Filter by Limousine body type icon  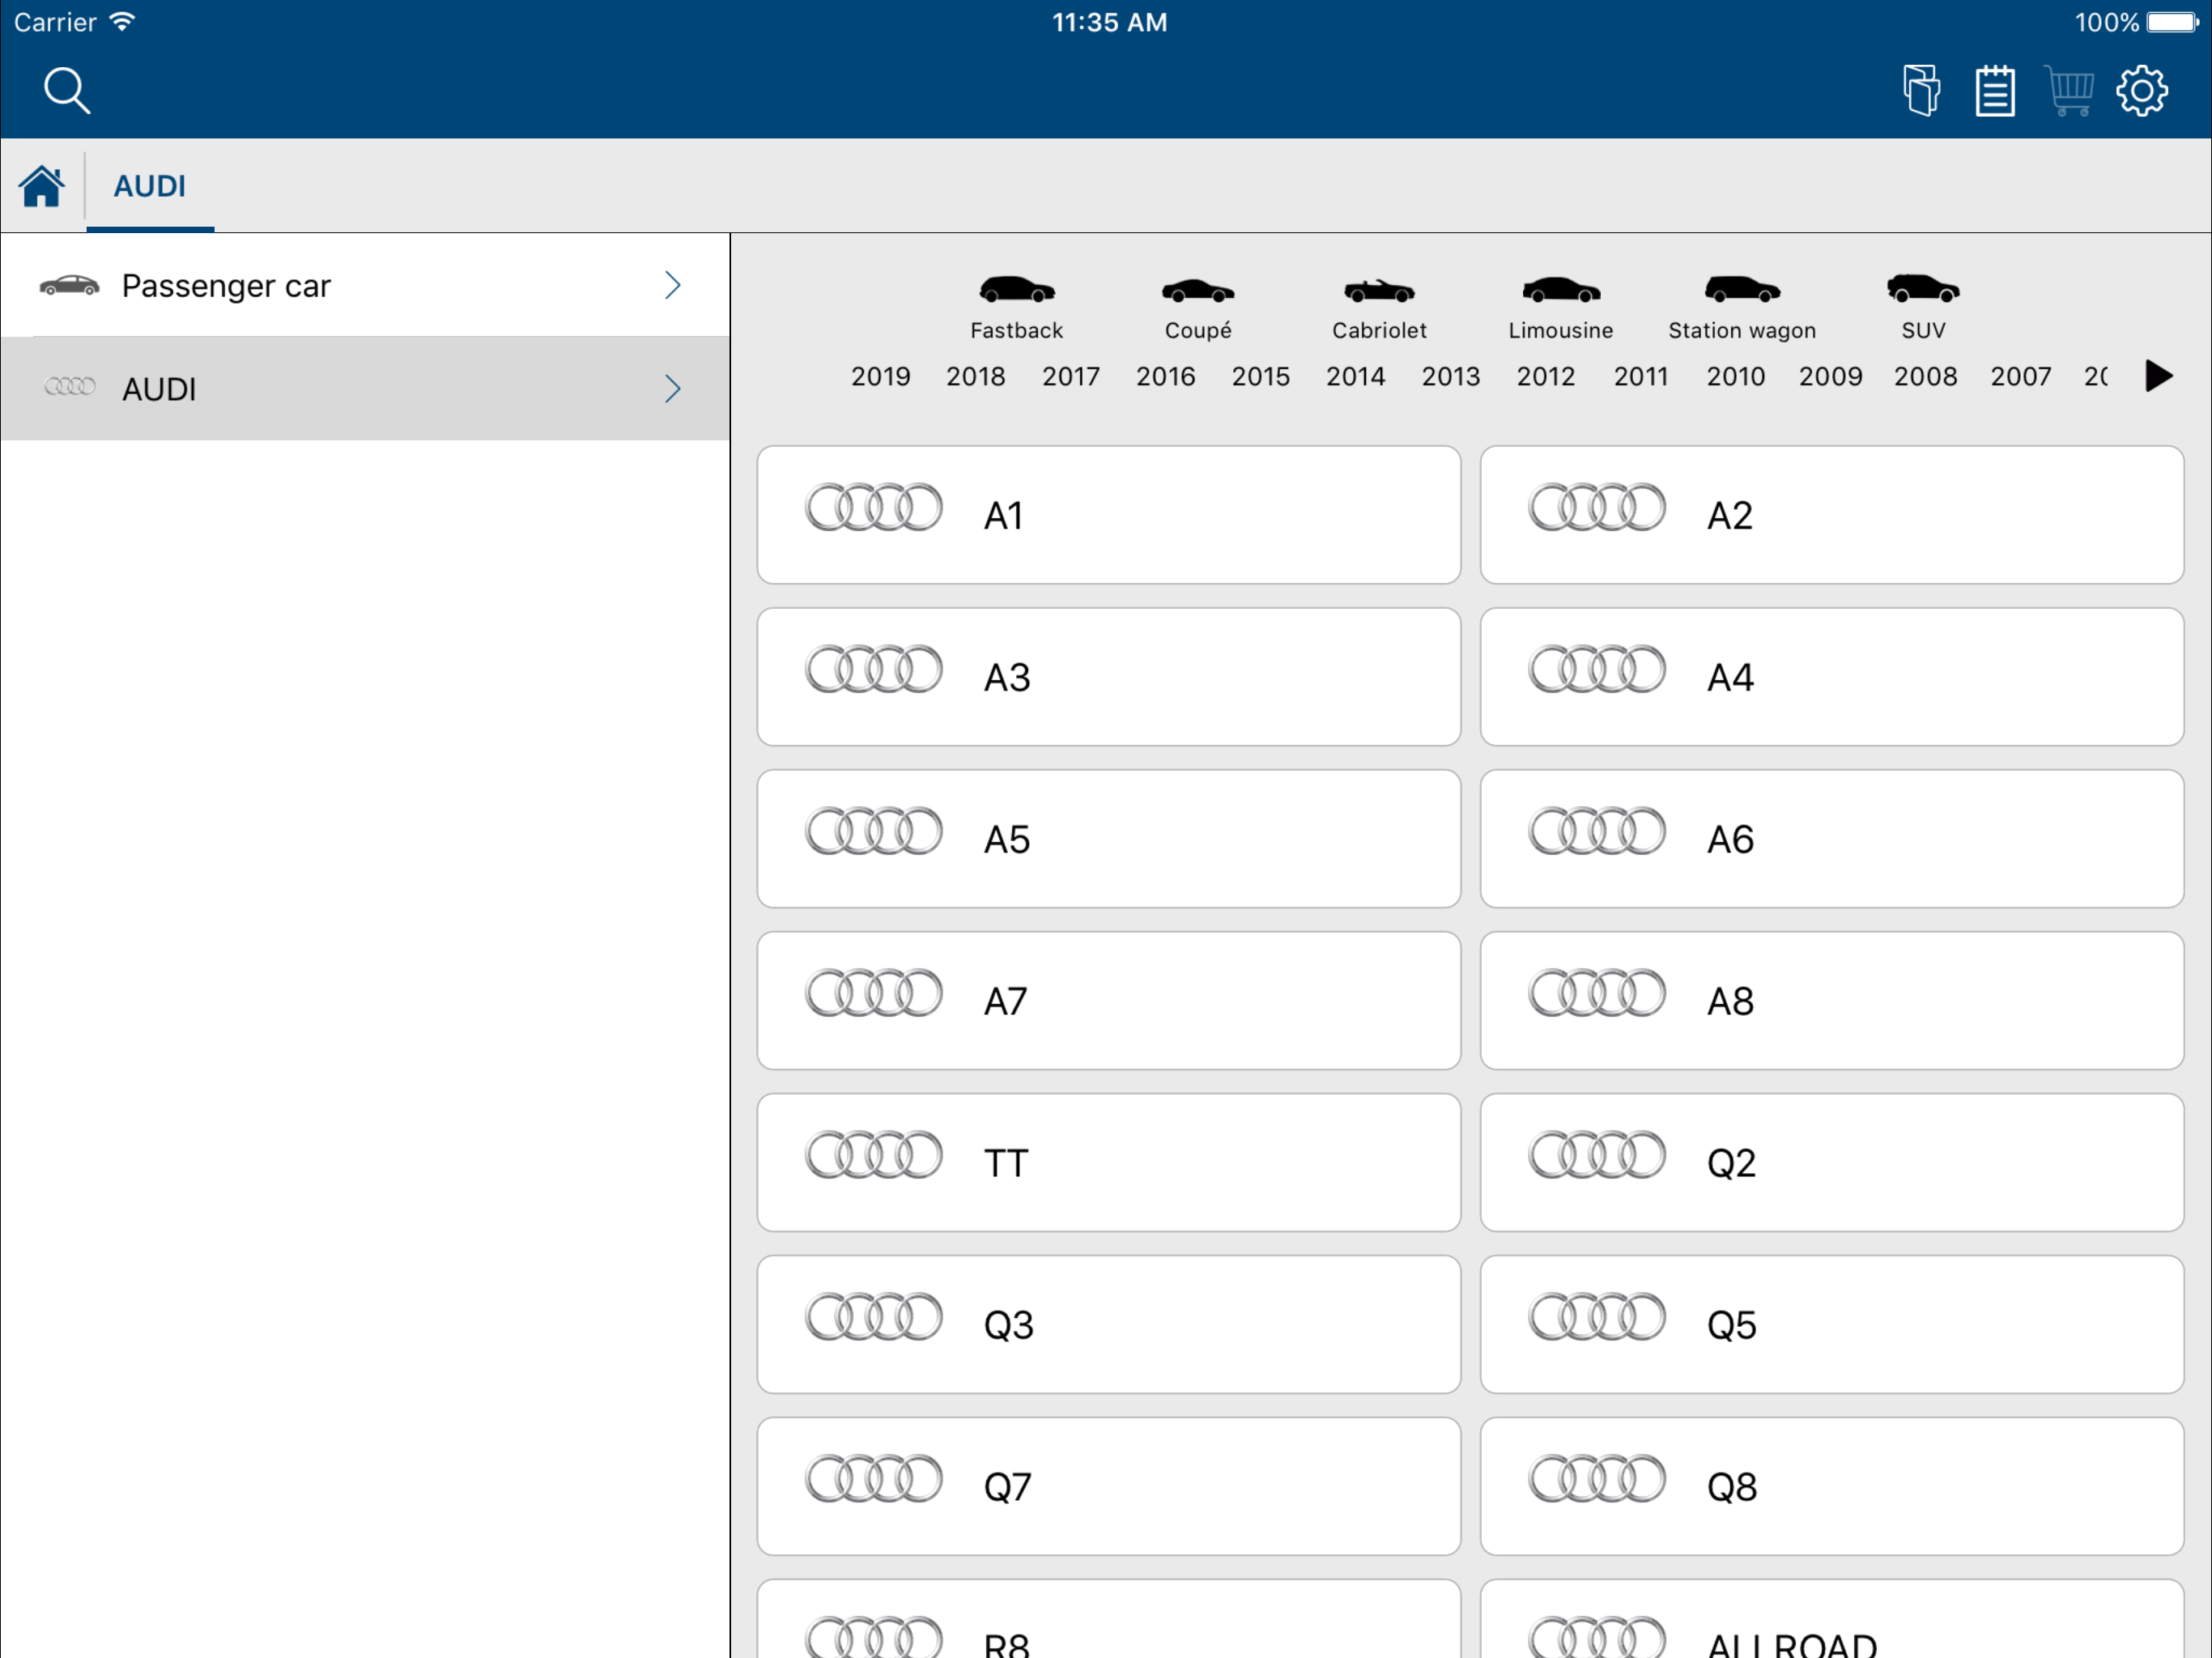(x=1561, y=290)
